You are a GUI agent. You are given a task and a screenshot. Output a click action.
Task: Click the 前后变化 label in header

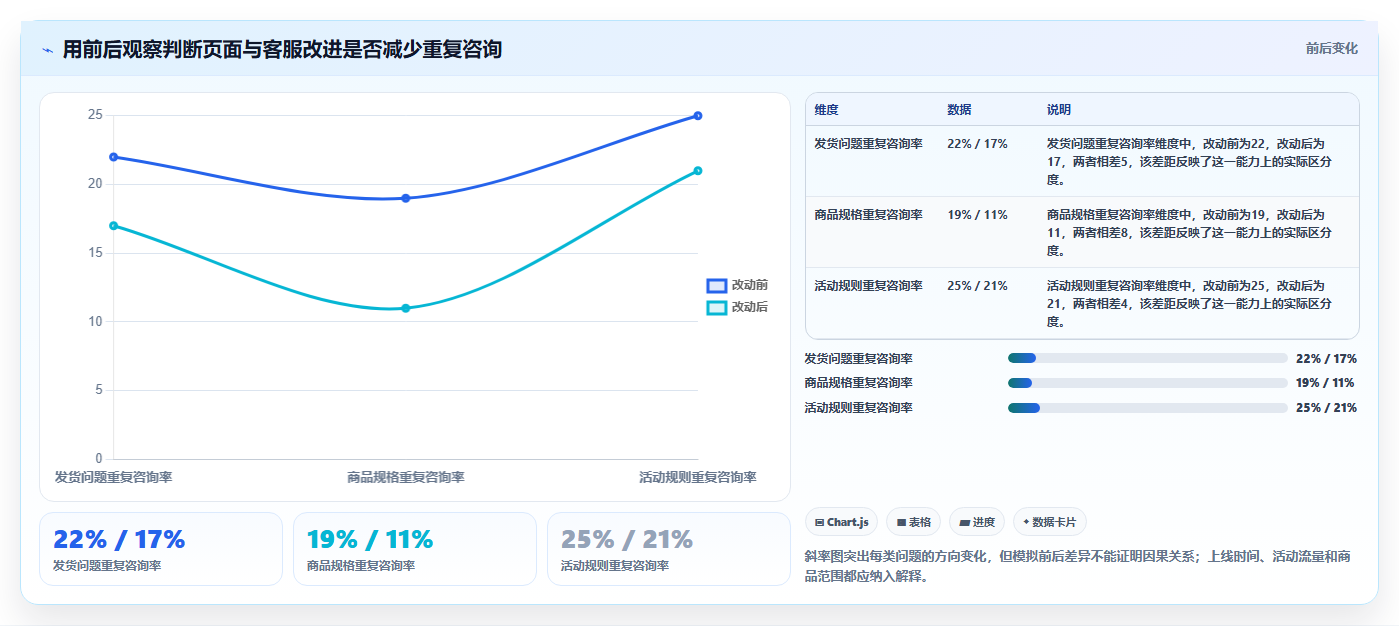(x=1331, y=48)
